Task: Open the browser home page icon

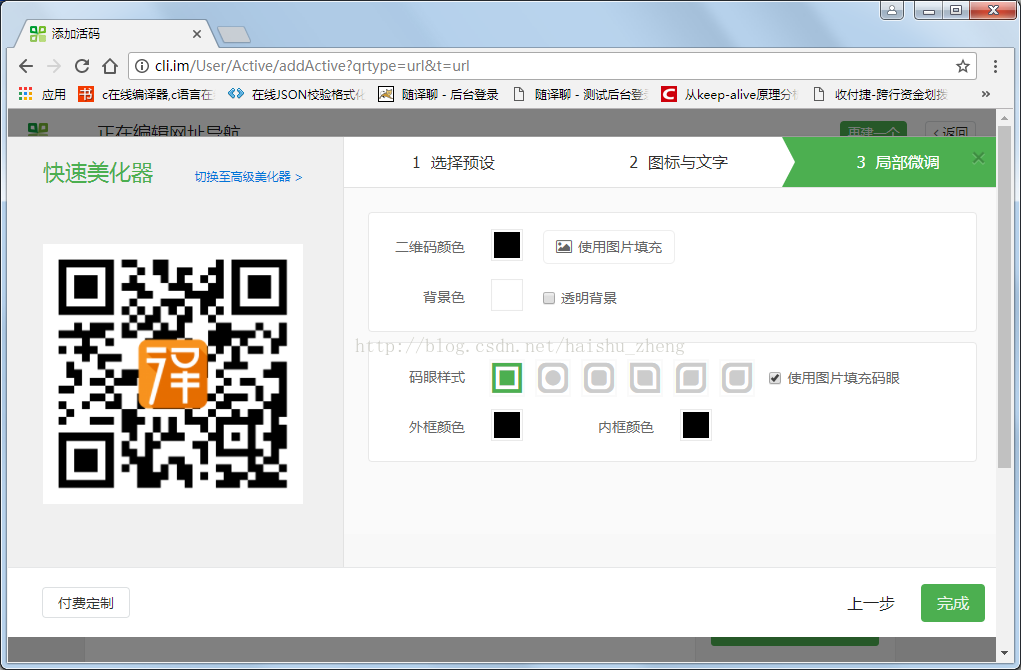Action: click(110, 66)
